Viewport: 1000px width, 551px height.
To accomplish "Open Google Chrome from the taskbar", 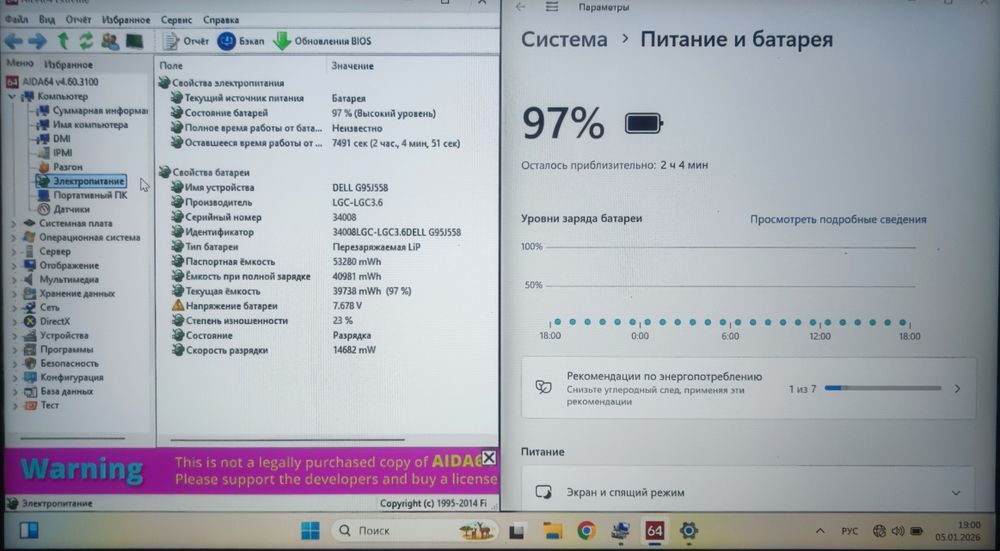I will (x=586, y=531).
